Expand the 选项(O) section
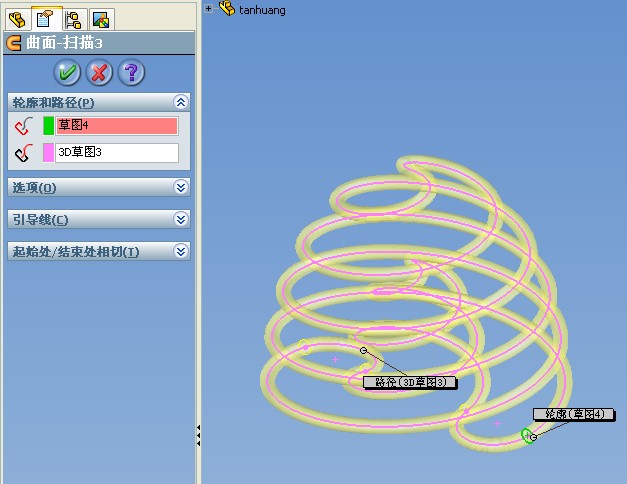Viewport: 627px width, 484px height. click(181, 187)
